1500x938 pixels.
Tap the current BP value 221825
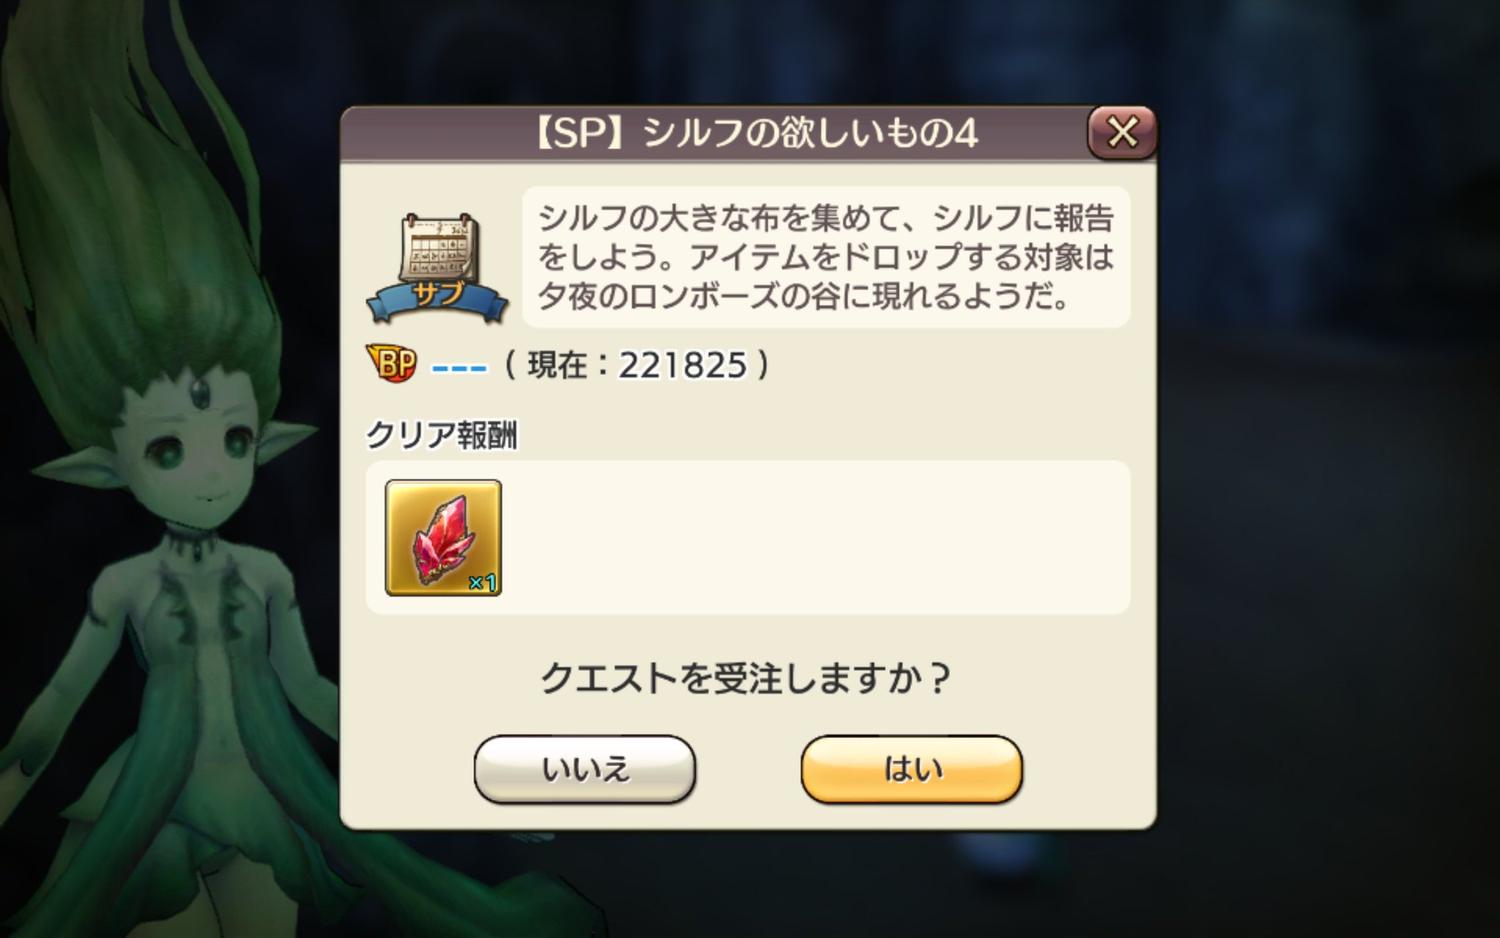click(x=682, y=365)
